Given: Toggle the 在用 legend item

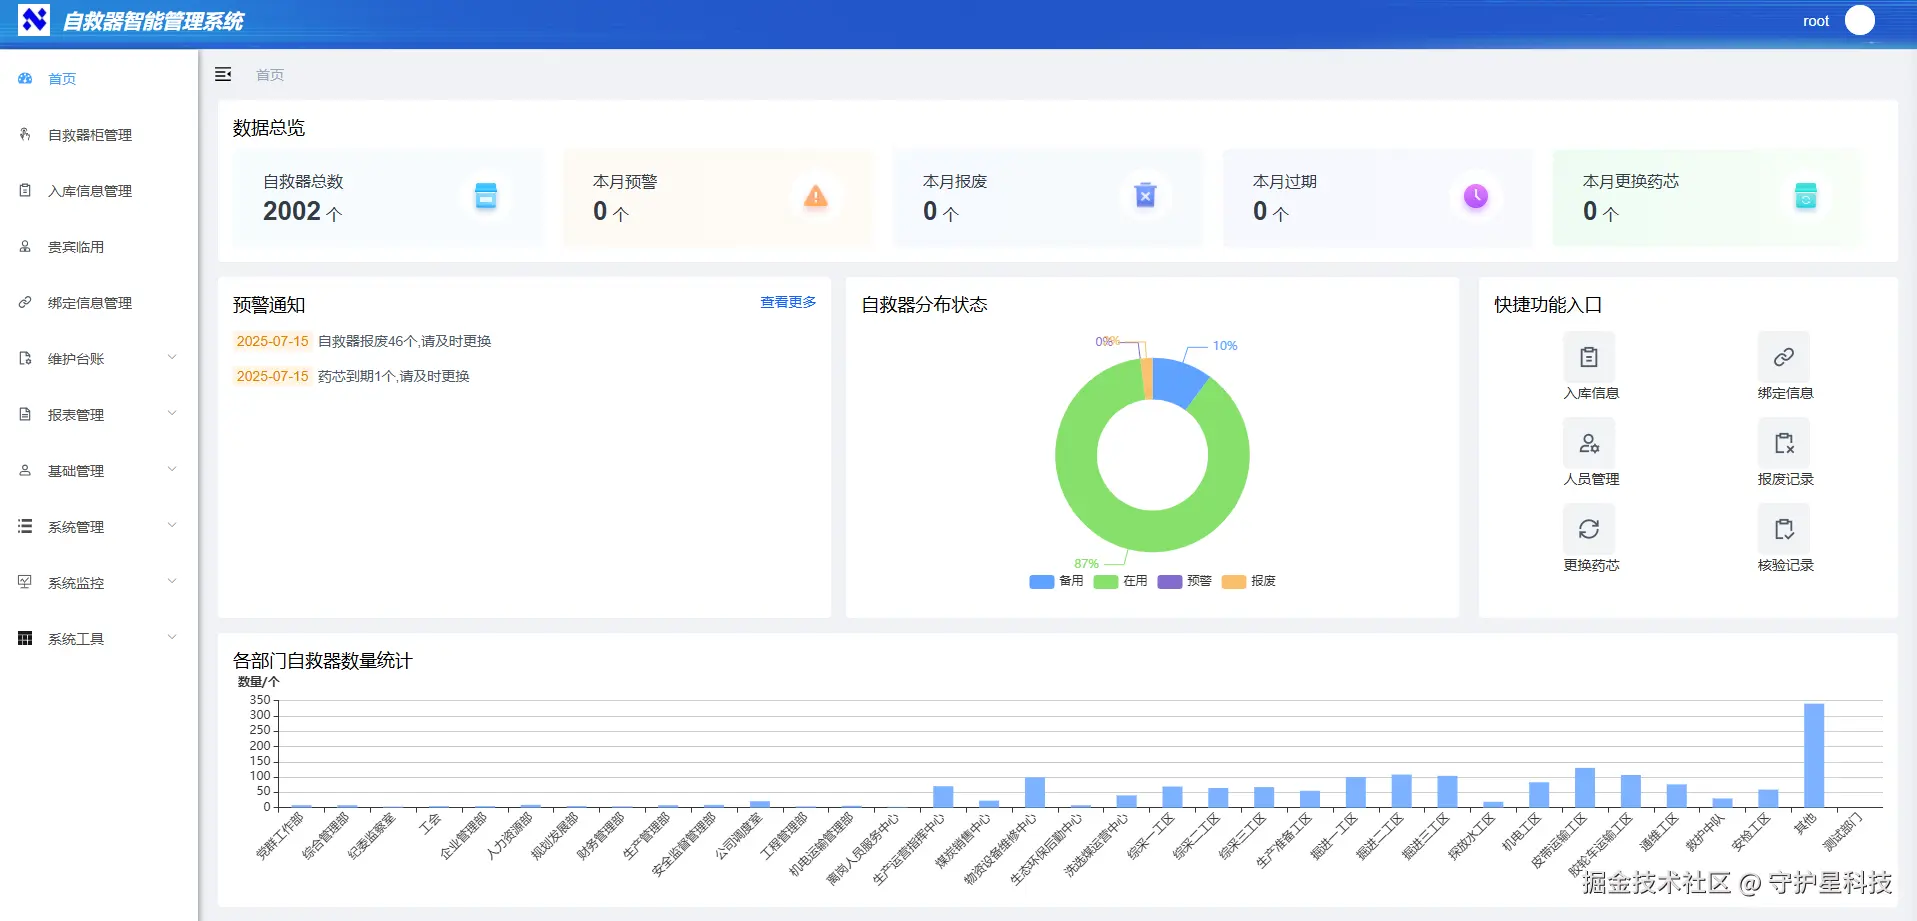Looking at the screenshot, I should click(x=1120, y=581).
